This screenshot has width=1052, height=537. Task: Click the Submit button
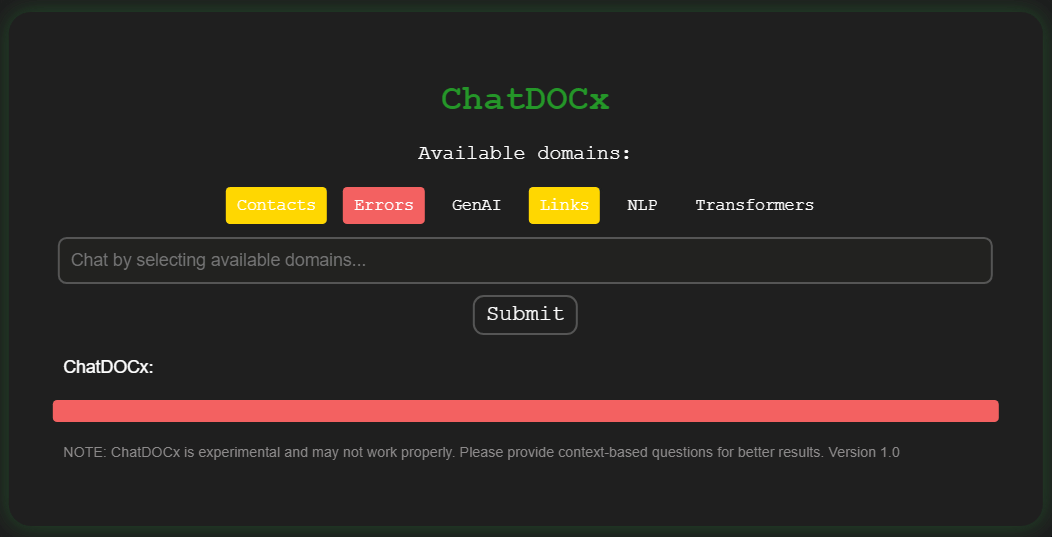pyautogui.click(x=525, y=314)
